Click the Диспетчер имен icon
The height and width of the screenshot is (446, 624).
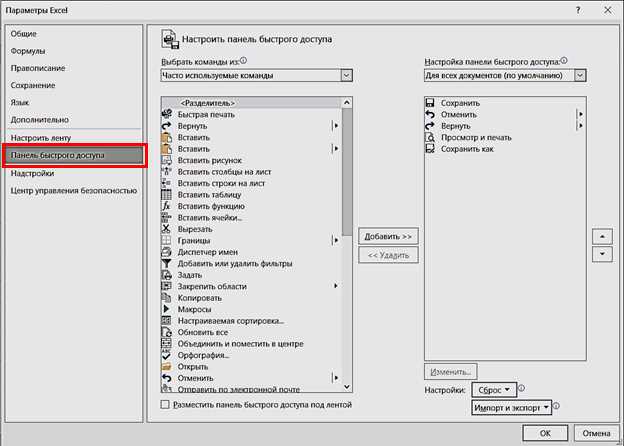(x=166, y=252)
